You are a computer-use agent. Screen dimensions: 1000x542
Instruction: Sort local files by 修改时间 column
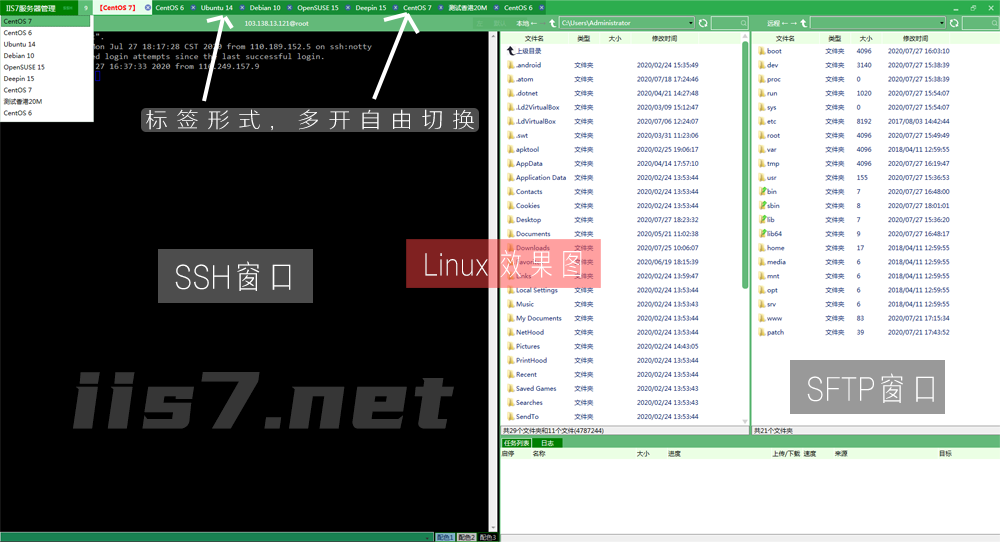[x=664, y=38]
